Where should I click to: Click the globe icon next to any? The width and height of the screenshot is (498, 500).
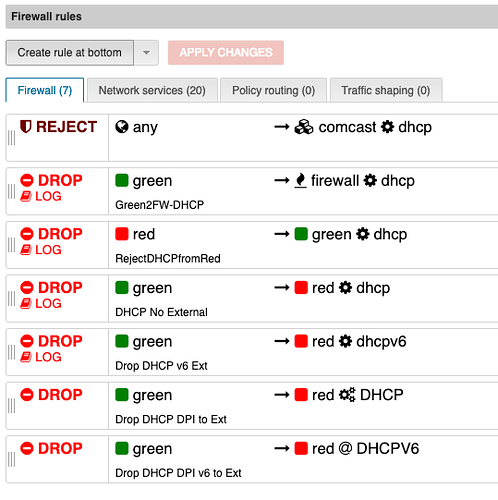122,127
